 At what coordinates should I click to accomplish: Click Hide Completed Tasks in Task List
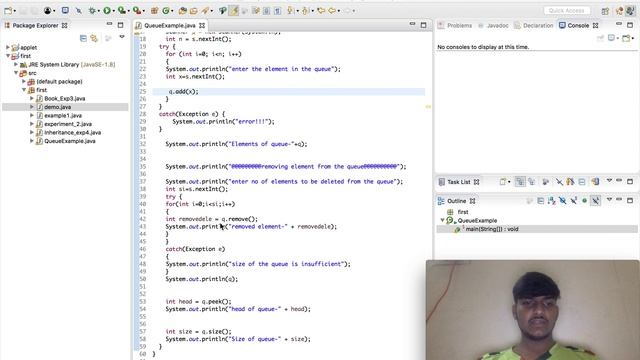[x=559, y=182]
